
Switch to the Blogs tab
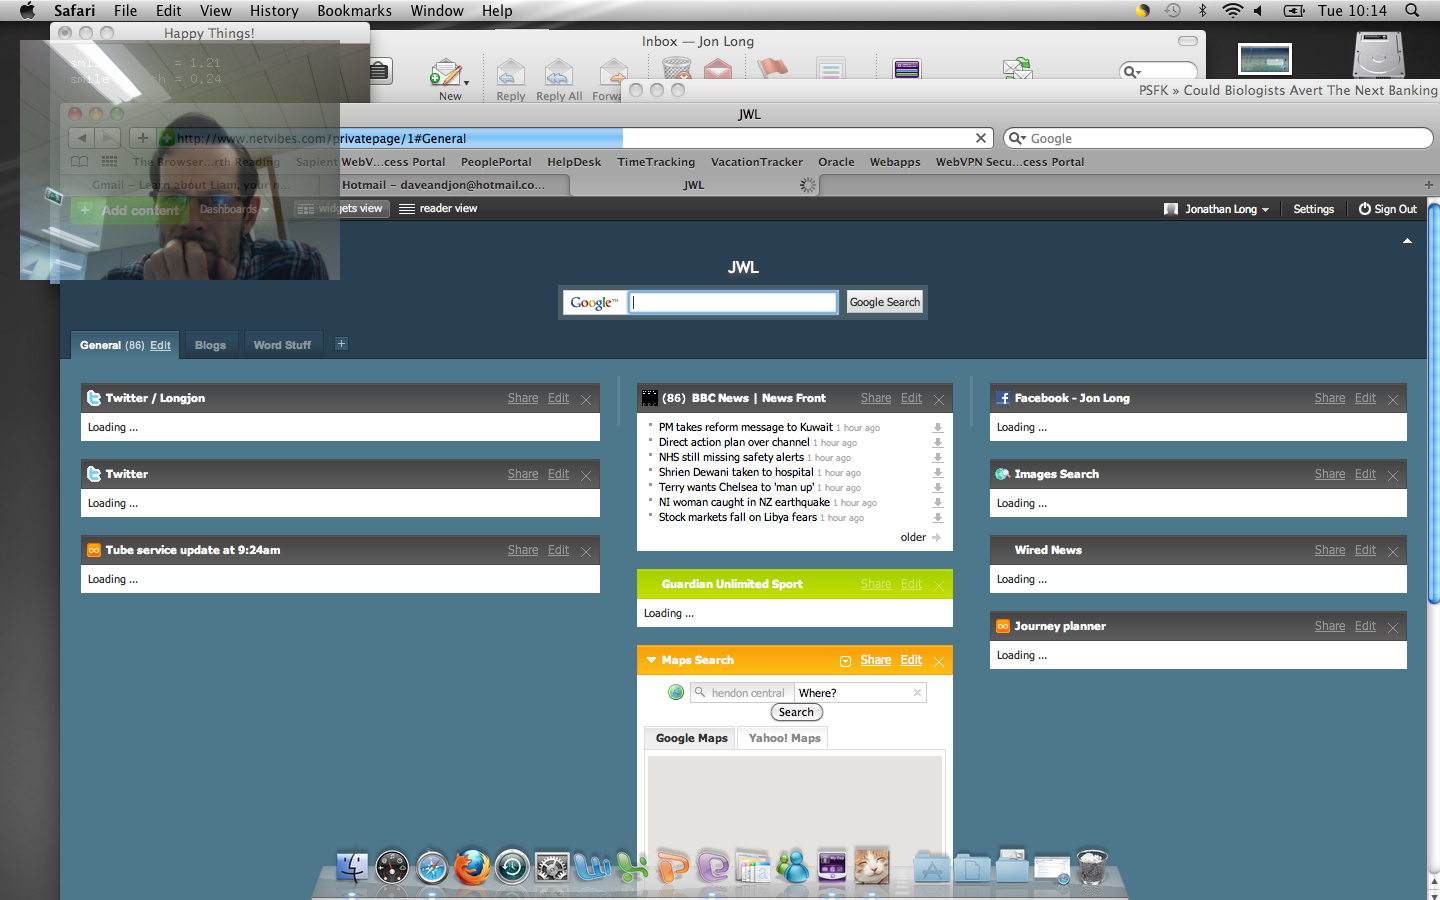tap(210, 345)
